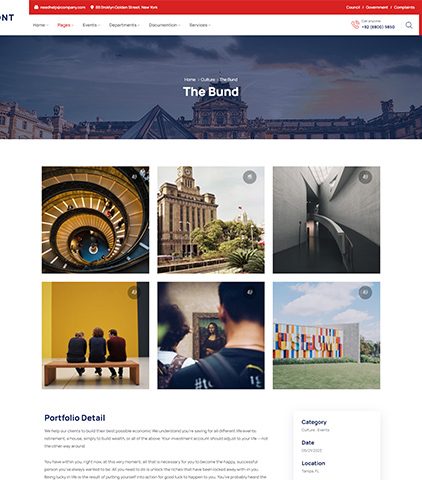The image size is (422, 480).
Task: Click the round icon on colorful museum photo
Action: click(365, 292)
